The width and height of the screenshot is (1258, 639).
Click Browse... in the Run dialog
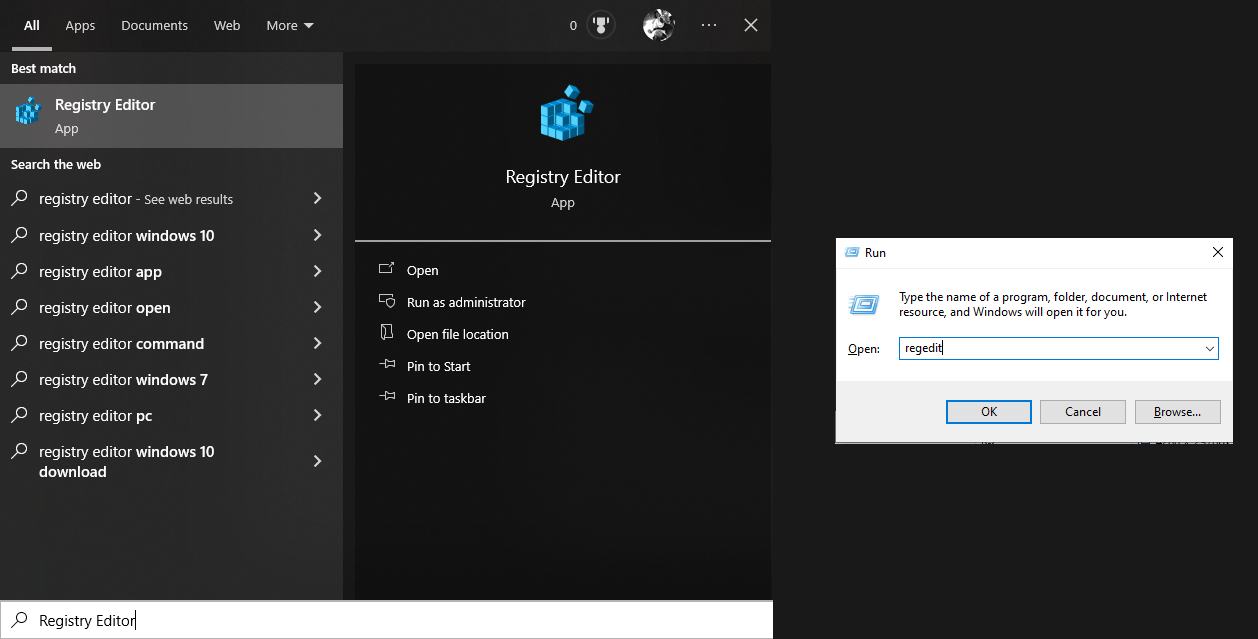coord(1177,412)
